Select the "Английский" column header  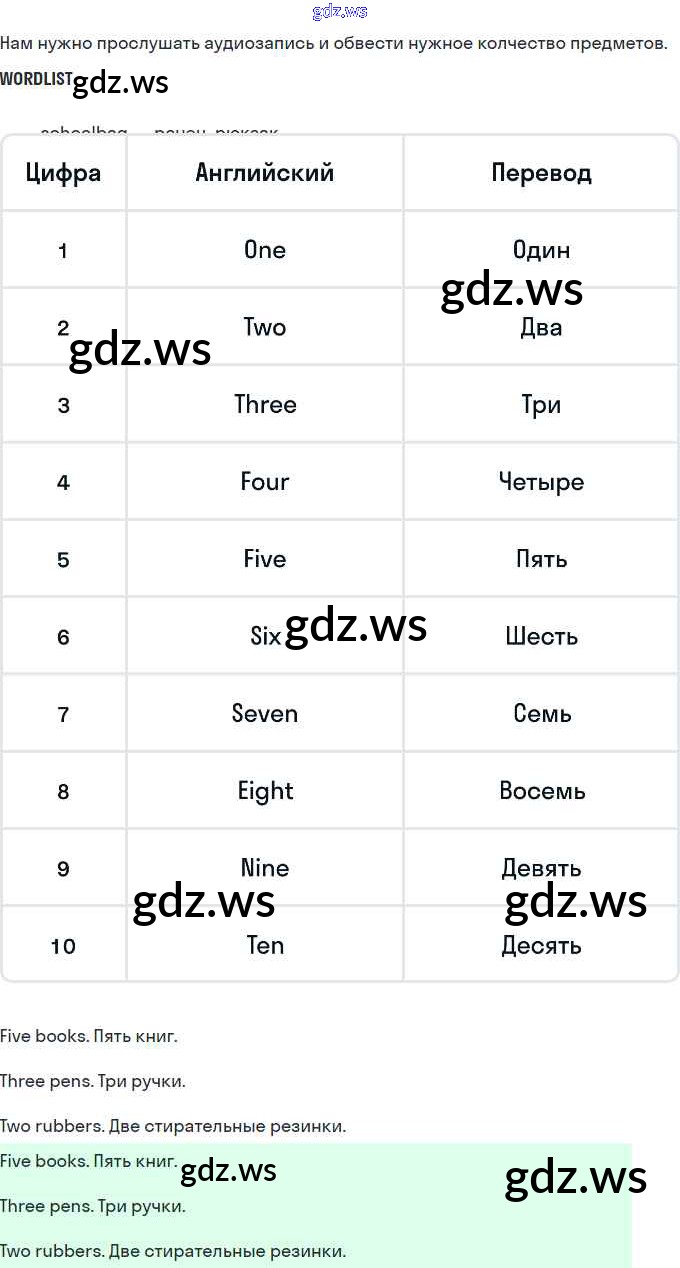[x=265, y=173]
